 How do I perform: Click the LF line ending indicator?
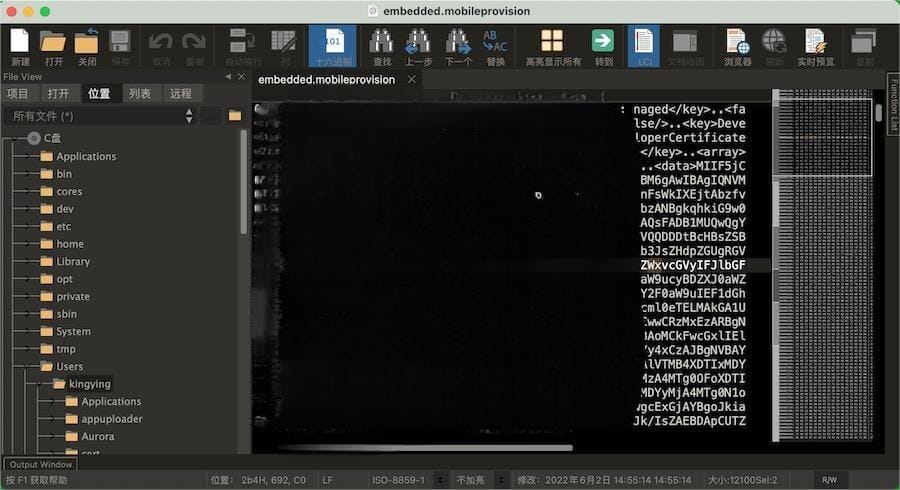pyautogui.click(x=328, y=480)
